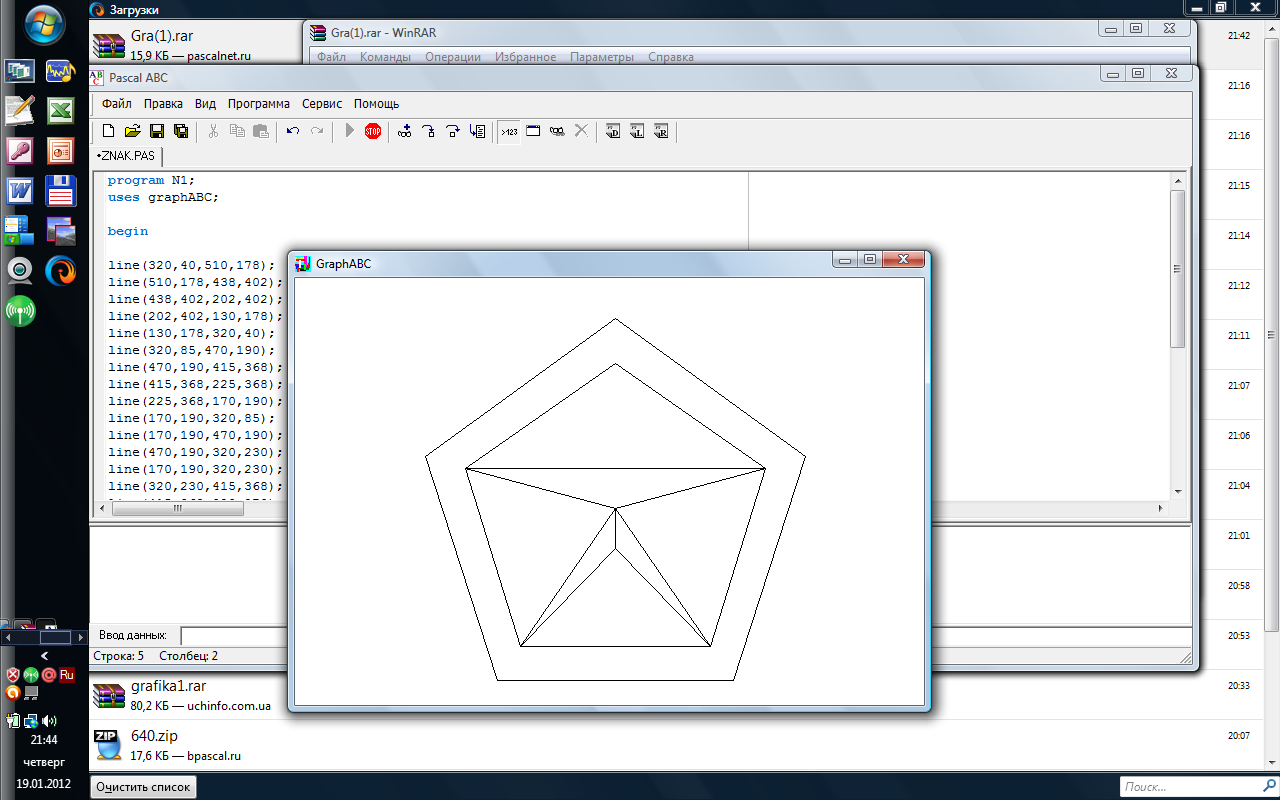Save the file with the floppy disk icon
Viewport: 1280px width, 800px height.
point(157,131)
